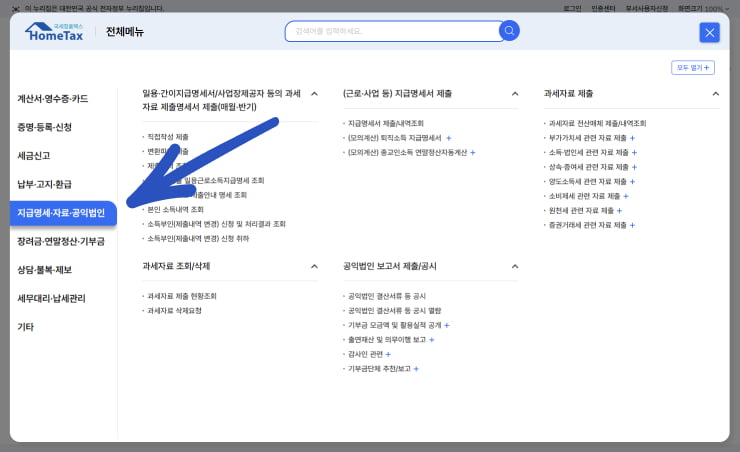Screen dimensions: 740x452
Task: Collapse the 공익법인 보고서 제출/공시 section
Action: coord(514,267)
